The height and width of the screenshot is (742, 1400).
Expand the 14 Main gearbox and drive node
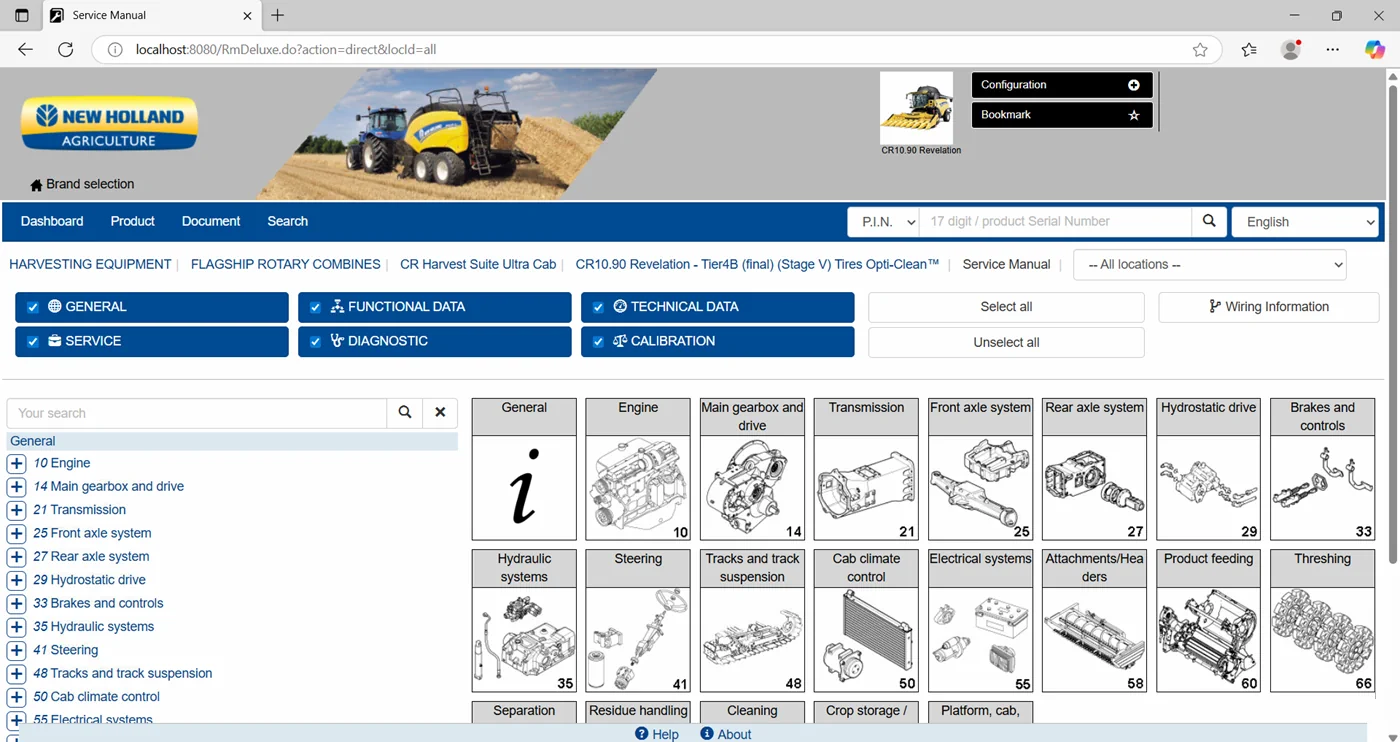click(x=16, y=487)
